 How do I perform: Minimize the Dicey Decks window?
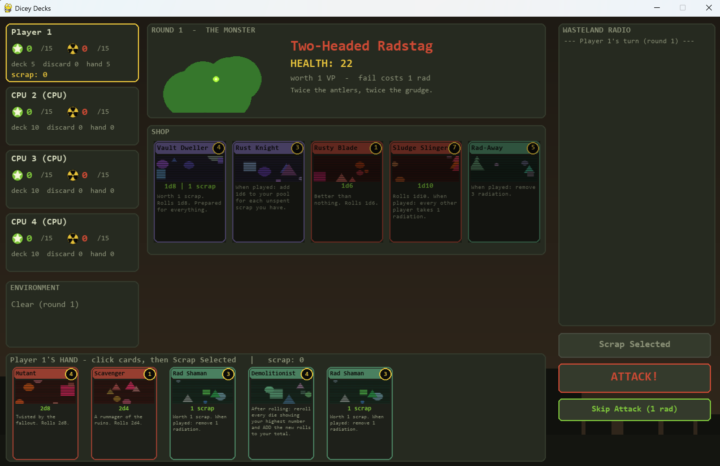click(657, 8)
